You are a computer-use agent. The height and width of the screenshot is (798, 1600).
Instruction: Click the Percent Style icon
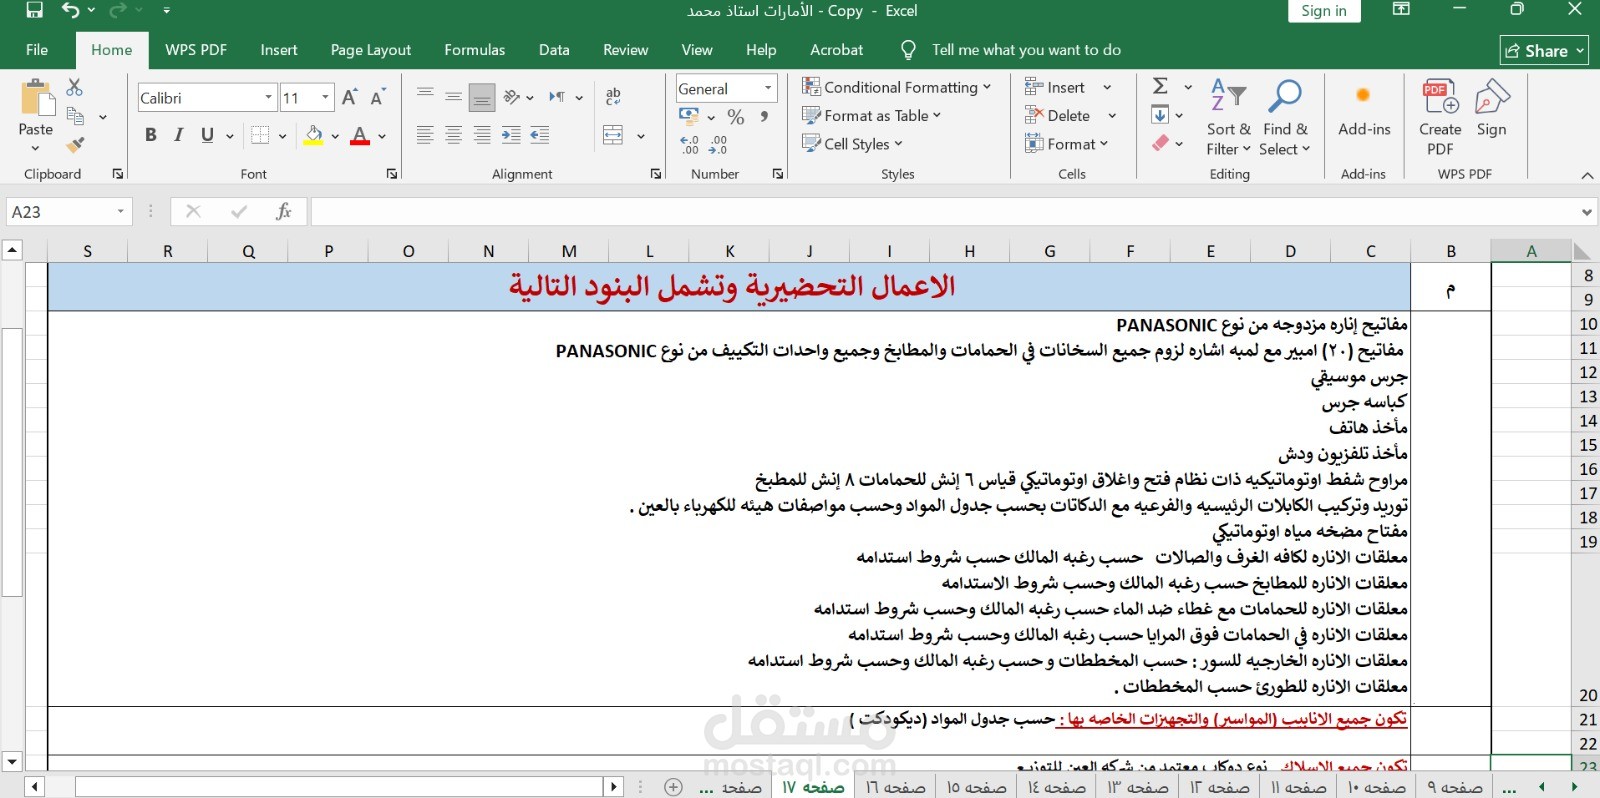[x=736, y=117]
